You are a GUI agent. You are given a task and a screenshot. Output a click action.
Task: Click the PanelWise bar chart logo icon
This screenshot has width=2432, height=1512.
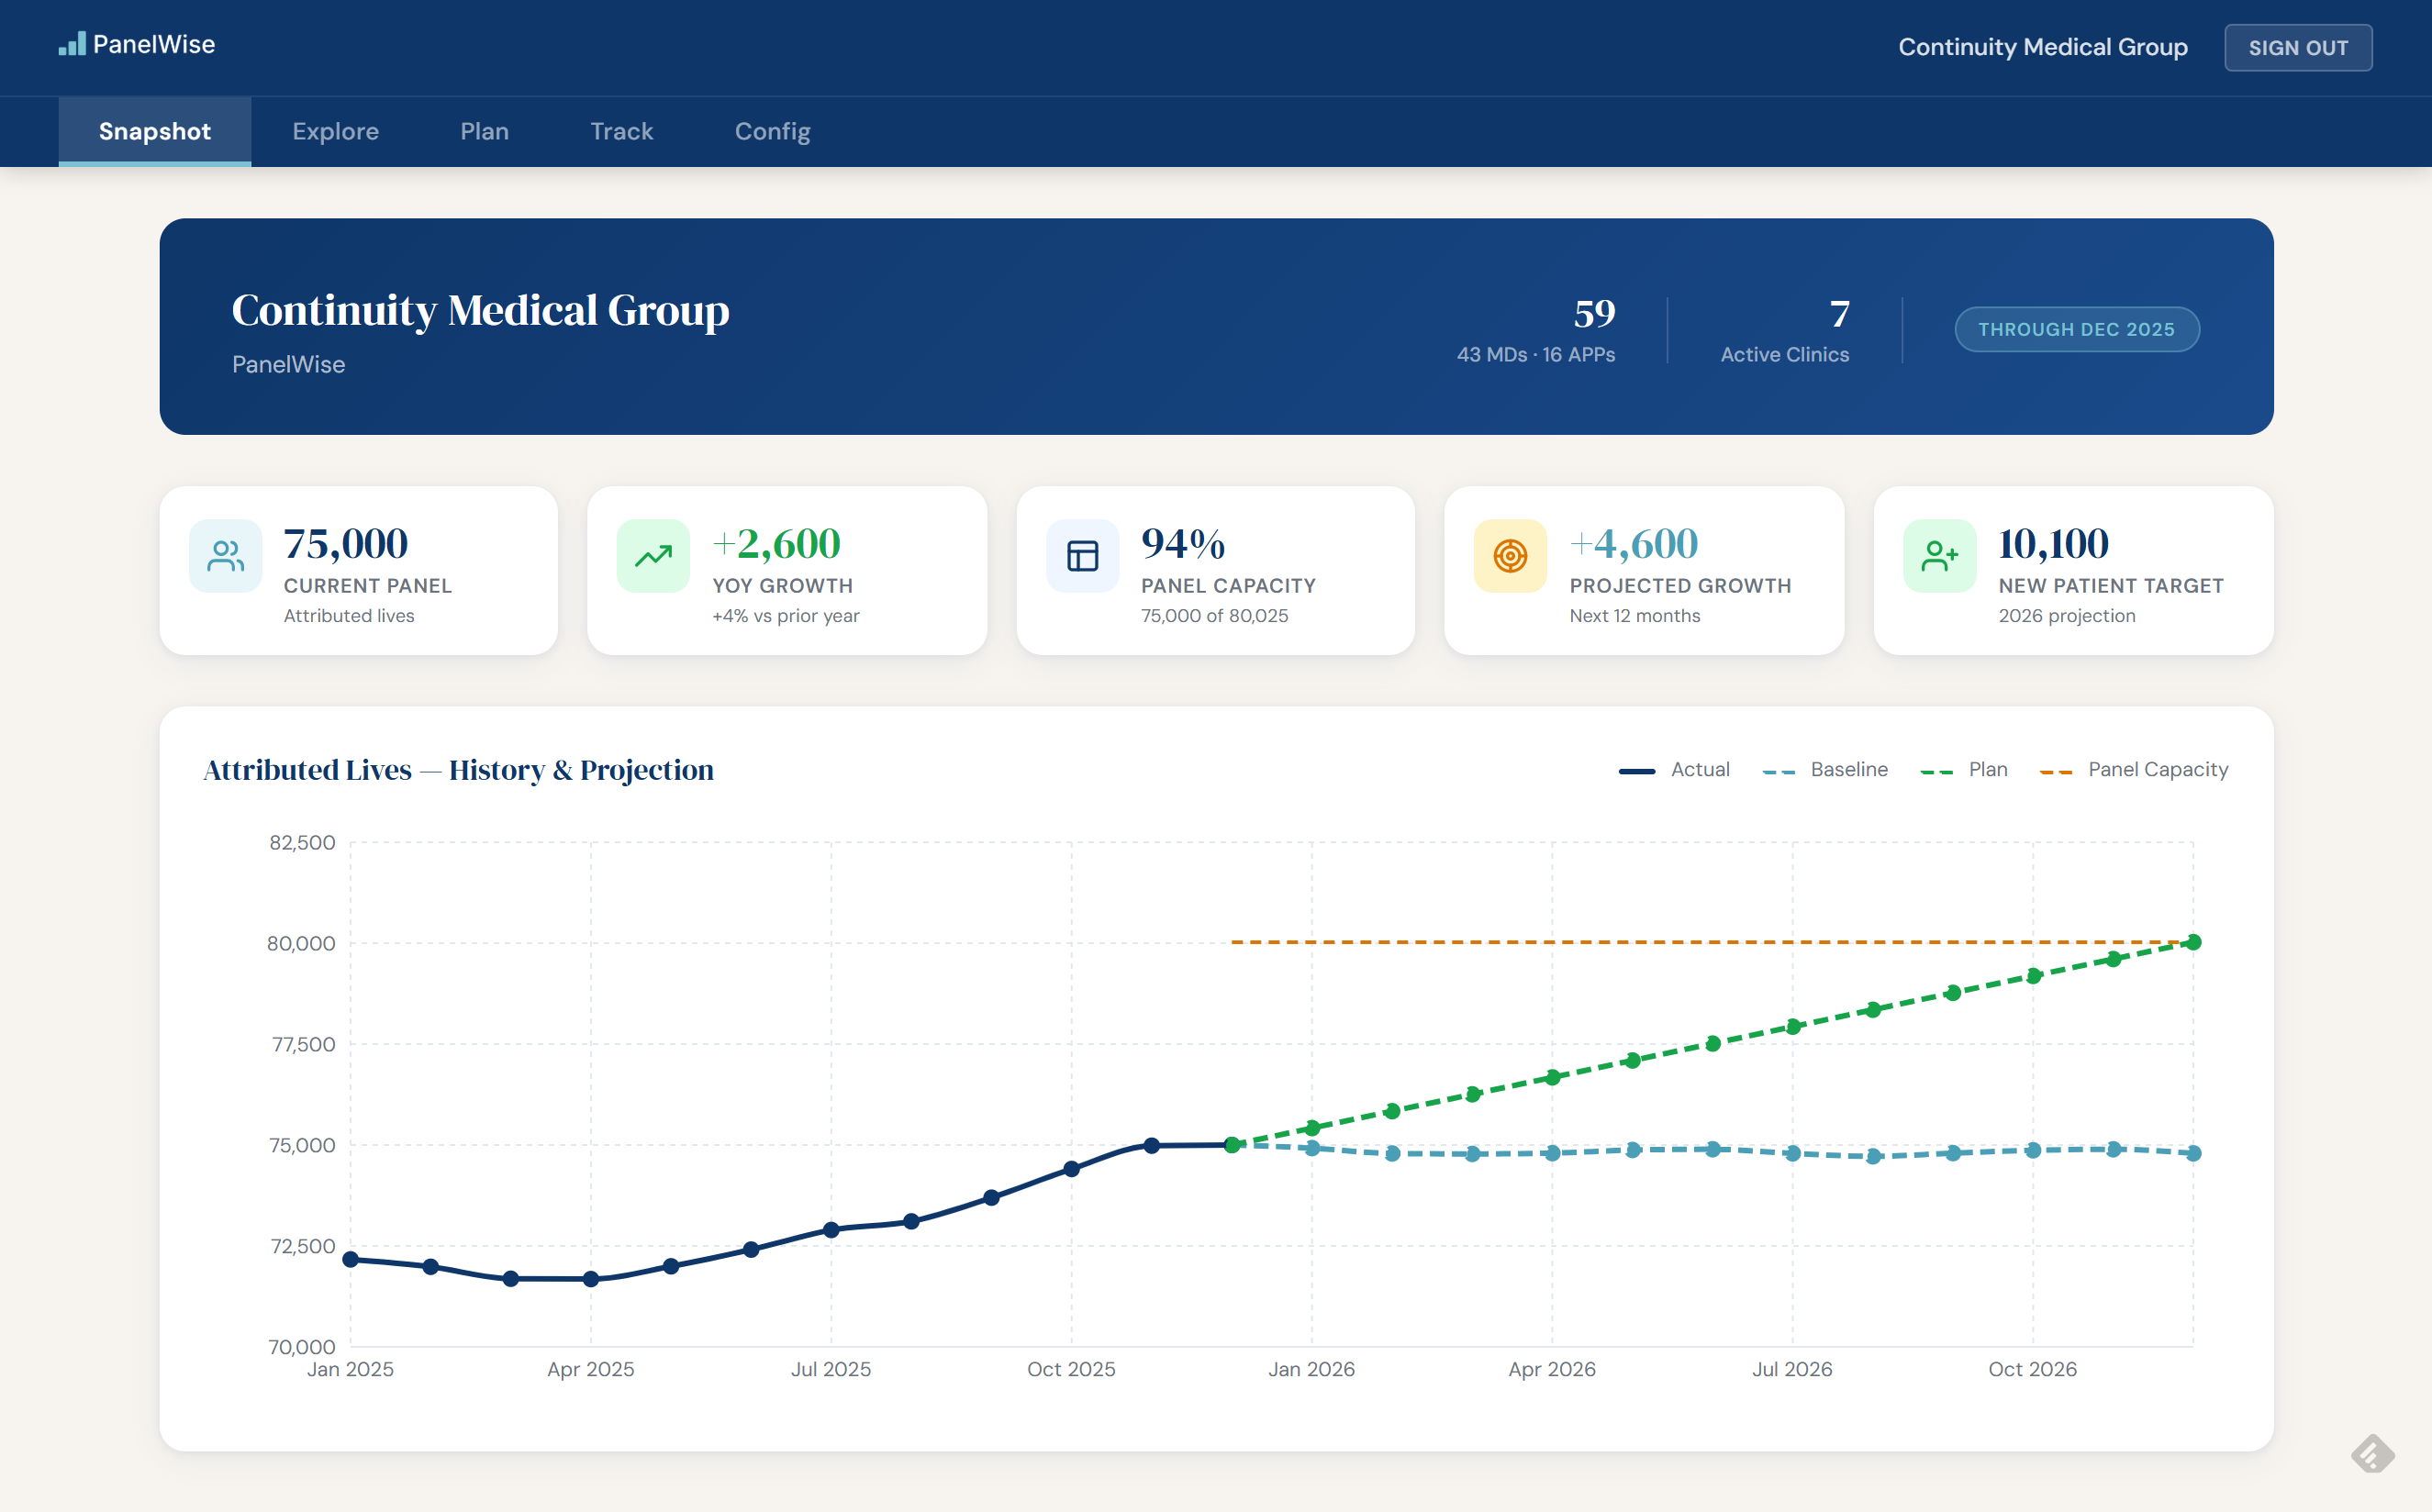click(72, 44)
